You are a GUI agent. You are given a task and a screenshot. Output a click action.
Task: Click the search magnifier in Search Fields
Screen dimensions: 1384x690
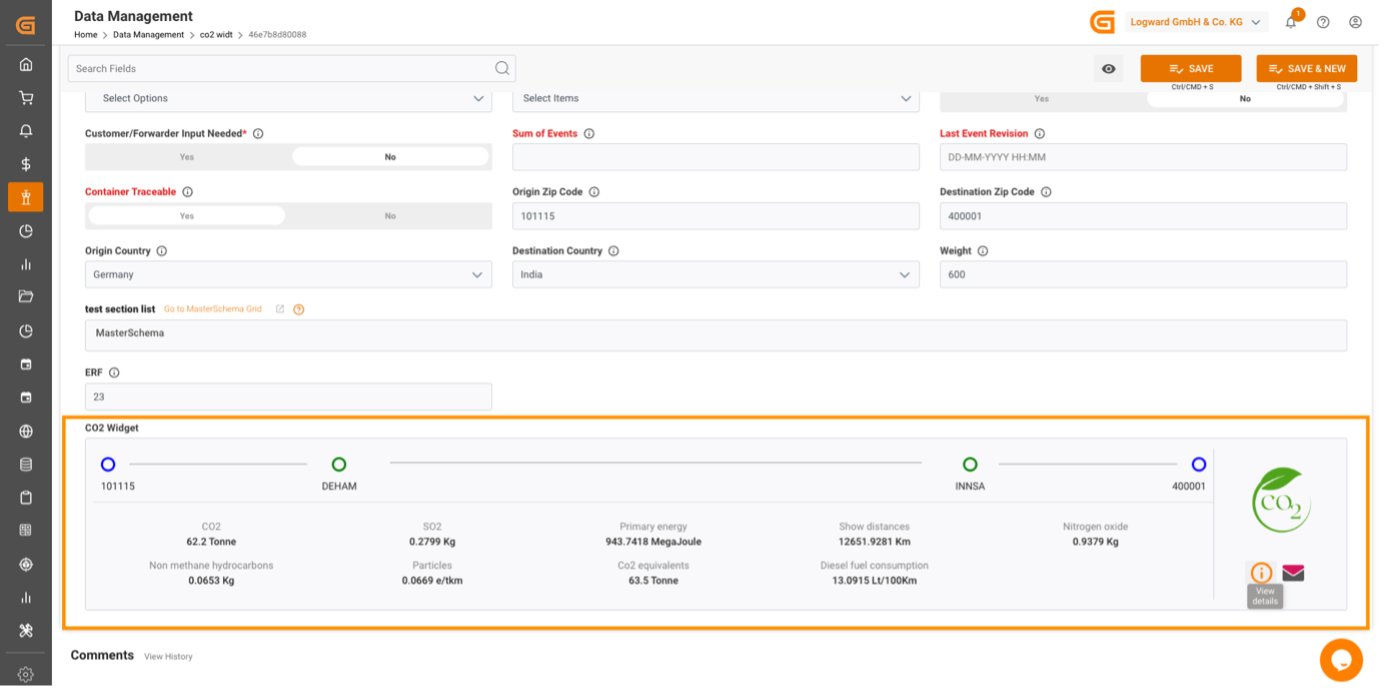(x=502, y=68)
